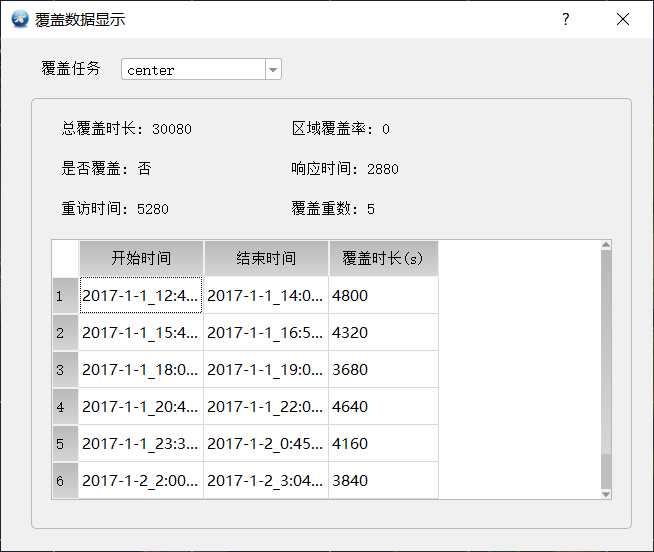Click the vertical scrollbar track in table

[x=606, y=471]
